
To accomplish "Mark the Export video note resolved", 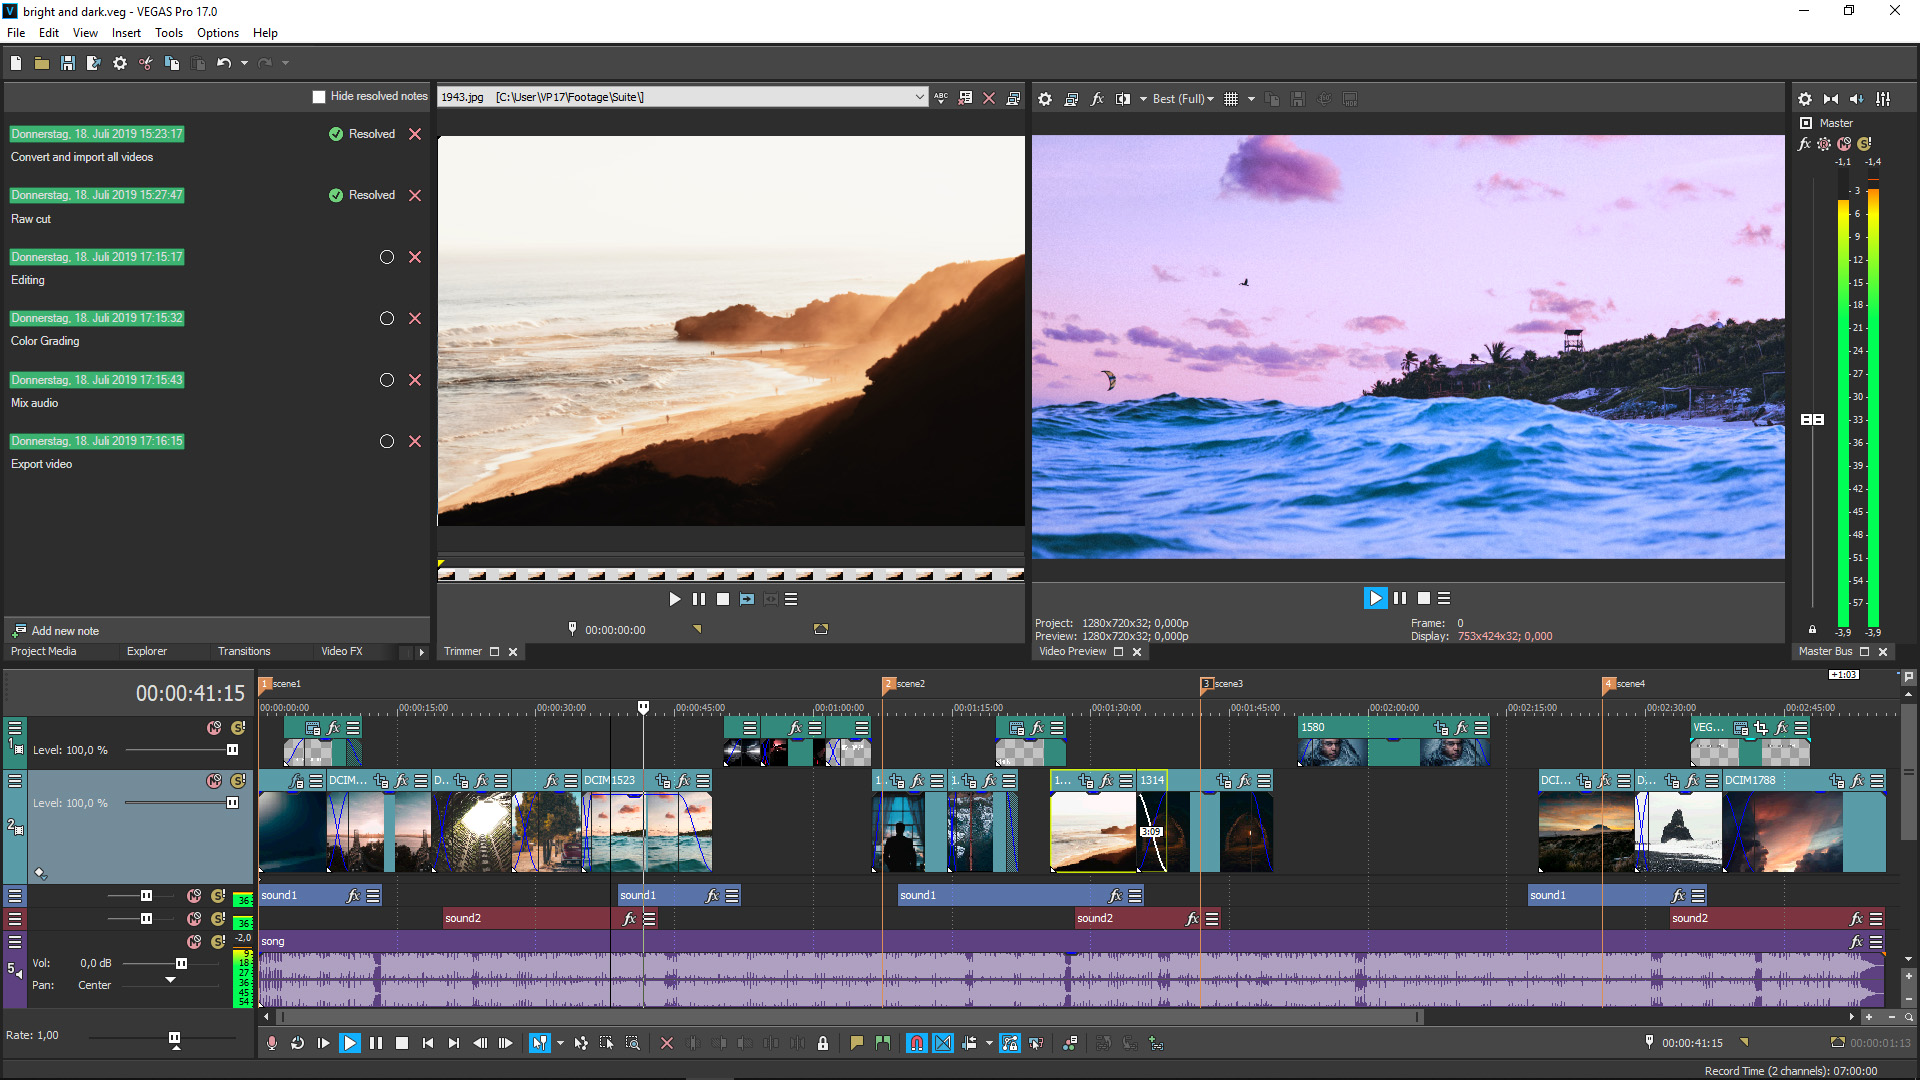I will point(387,441).
